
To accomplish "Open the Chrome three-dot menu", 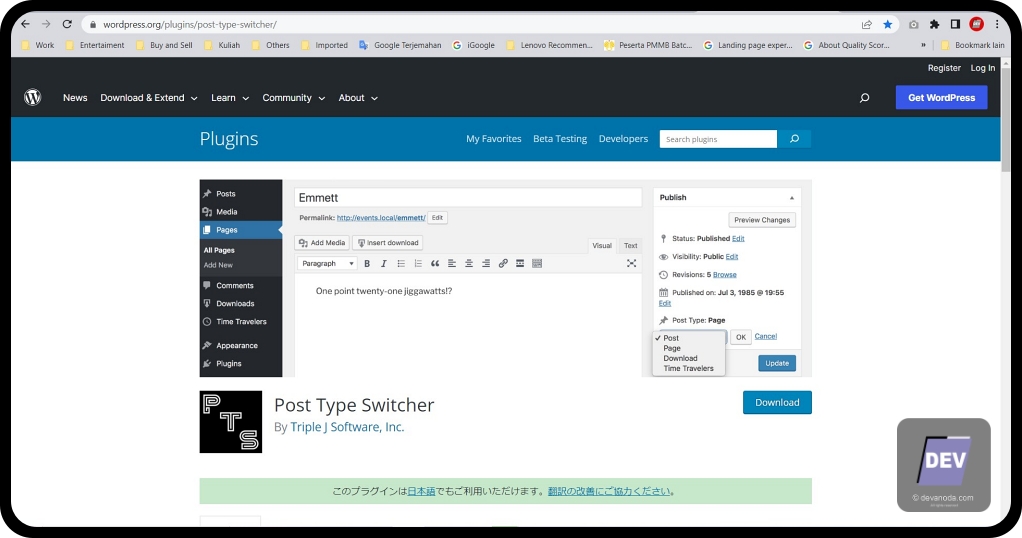I will point(997,24).
